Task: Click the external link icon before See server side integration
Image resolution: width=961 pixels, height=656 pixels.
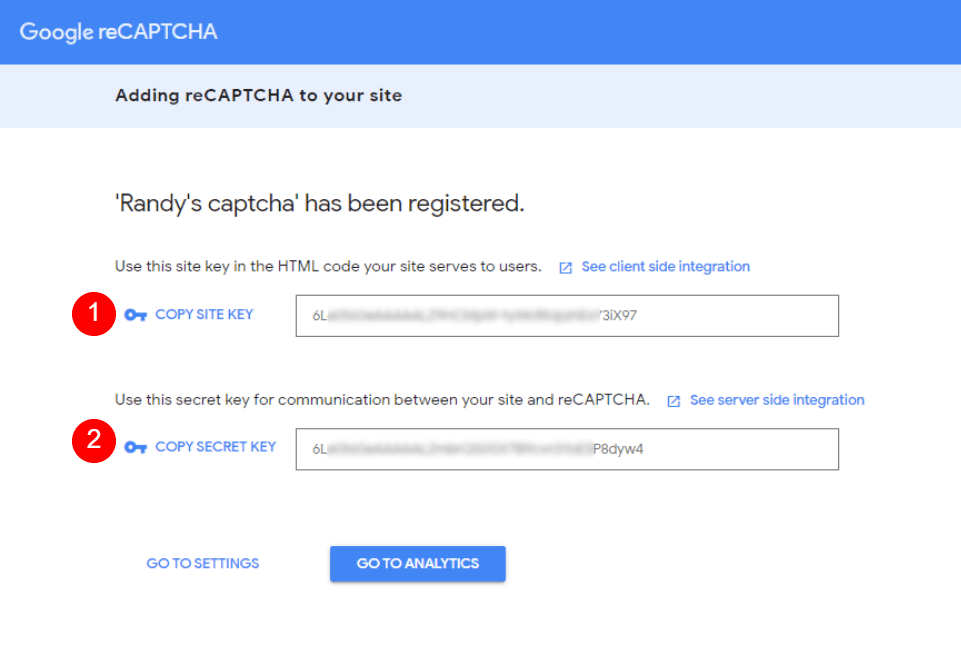Action: click(672, 399)
